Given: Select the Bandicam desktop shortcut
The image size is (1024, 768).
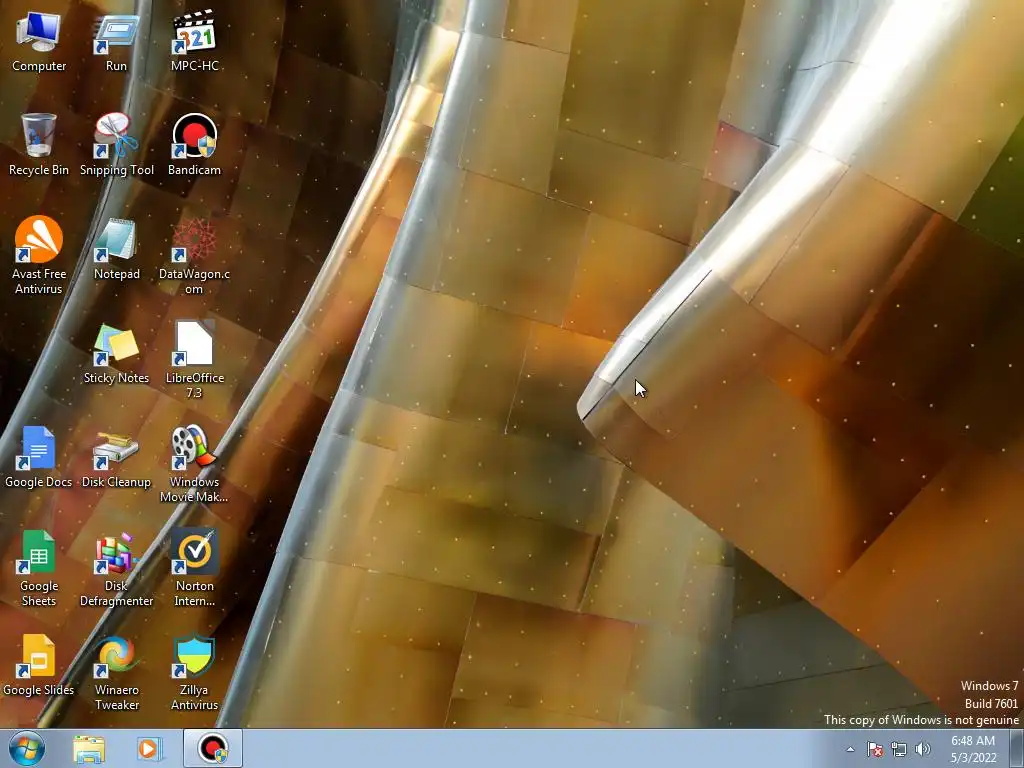Looking at the screenshot, I should tap(194, 145).
